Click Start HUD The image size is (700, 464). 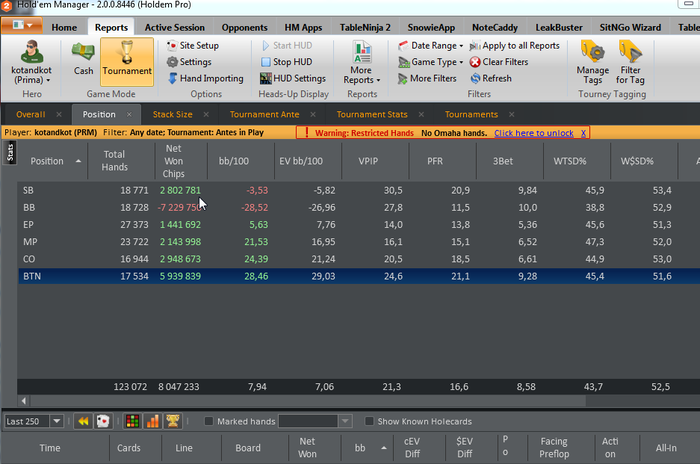tap(287, 46)
